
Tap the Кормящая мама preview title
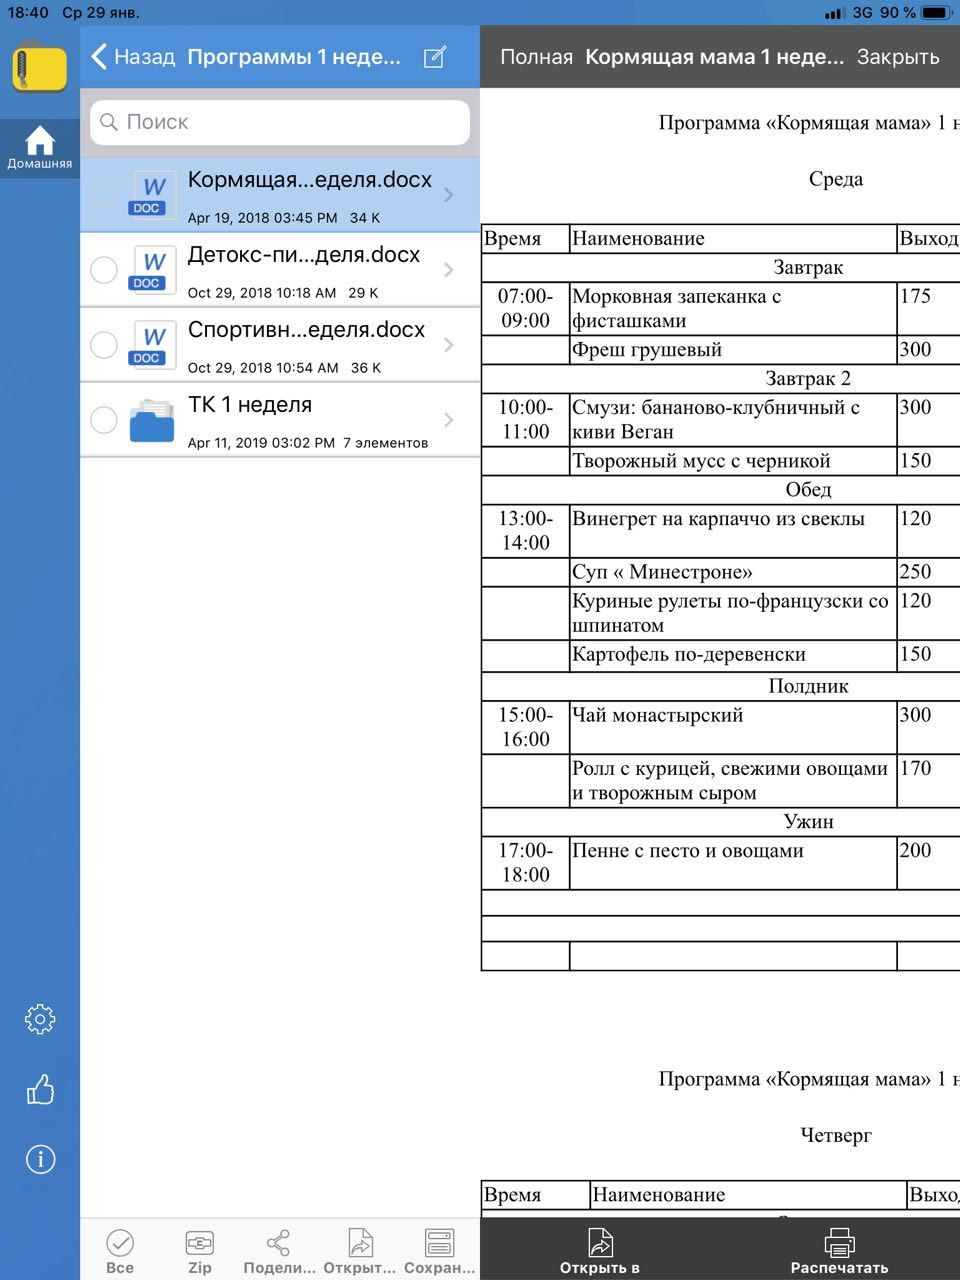pos(714,57)
